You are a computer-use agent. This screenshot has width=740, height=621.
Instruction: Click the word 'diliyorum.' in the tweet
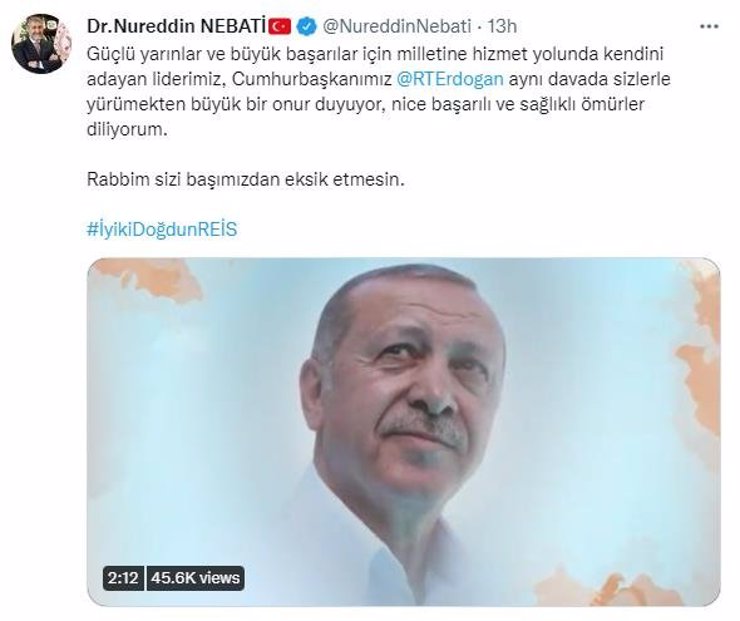click(x=127, y=130)
